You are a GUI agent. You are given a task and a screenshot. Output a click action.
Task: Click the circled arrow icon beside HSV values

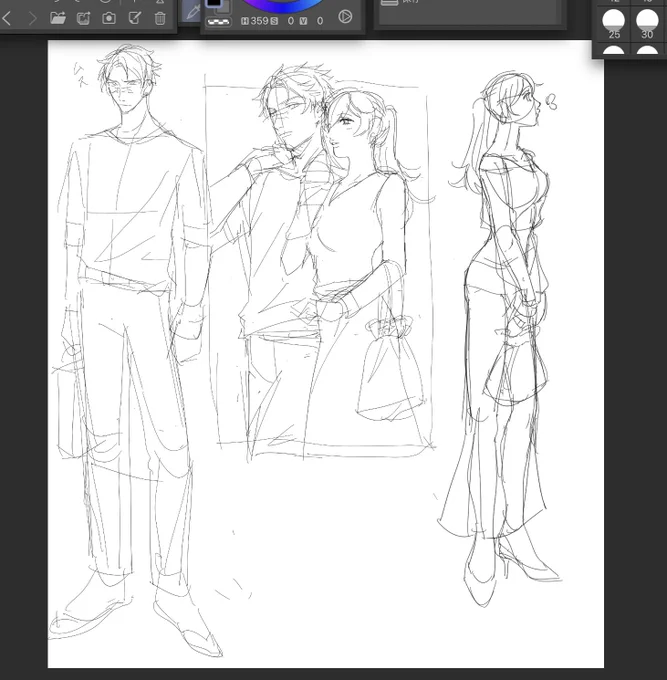[x=345, y=17]
